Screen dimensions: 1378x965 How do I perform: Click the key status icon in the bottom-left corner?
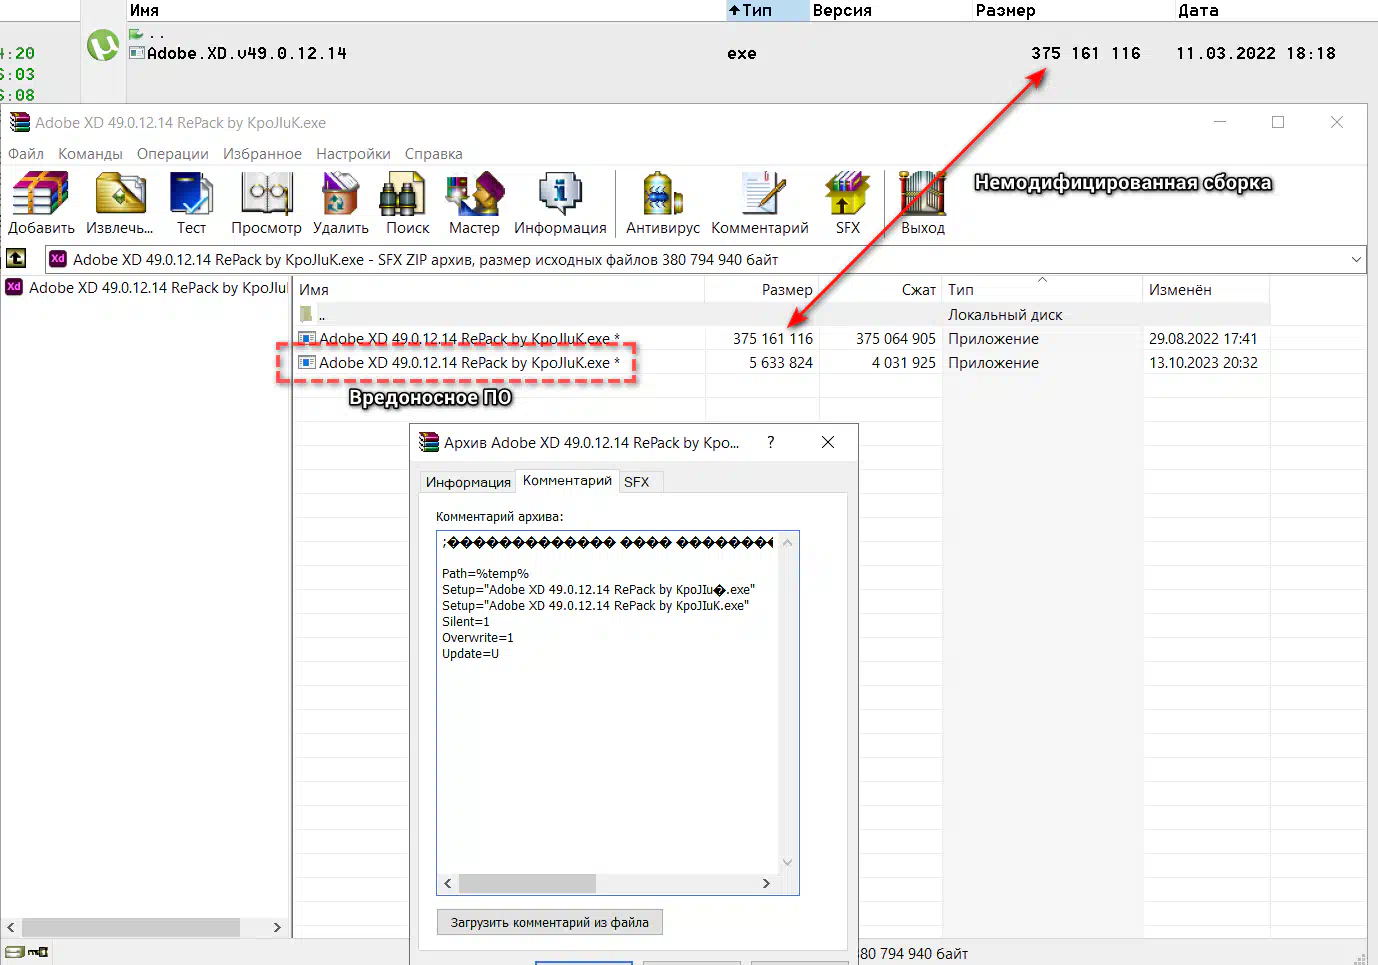tap(38, 952)
